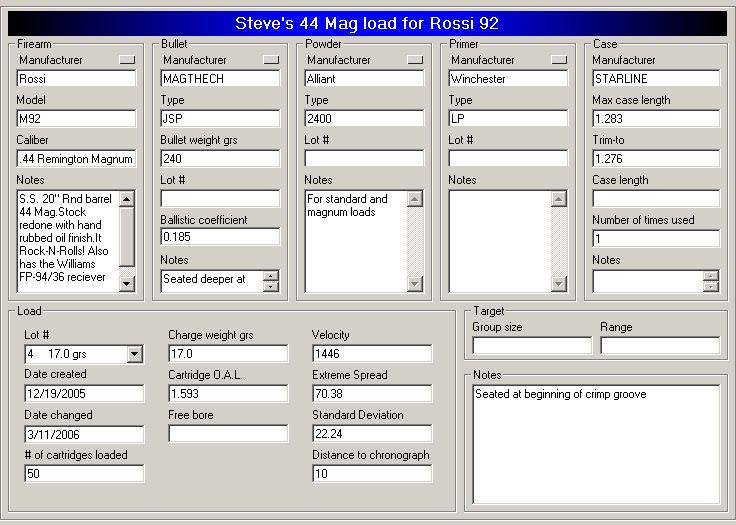Click Cartridge O.A.L. field 1.593
The image size is (736, 525).
click(228, 394)
